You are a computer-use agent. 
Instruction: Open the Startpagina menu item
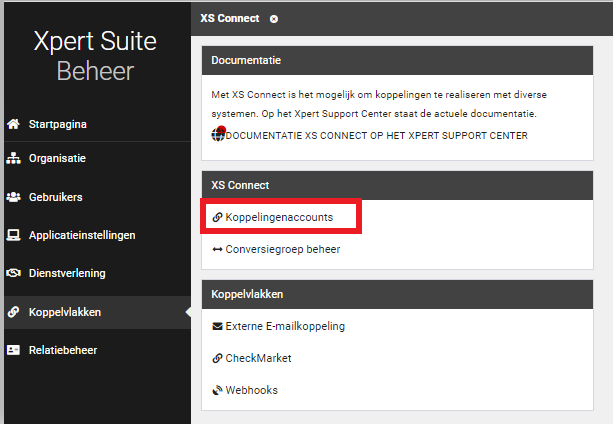coord(57,125)
